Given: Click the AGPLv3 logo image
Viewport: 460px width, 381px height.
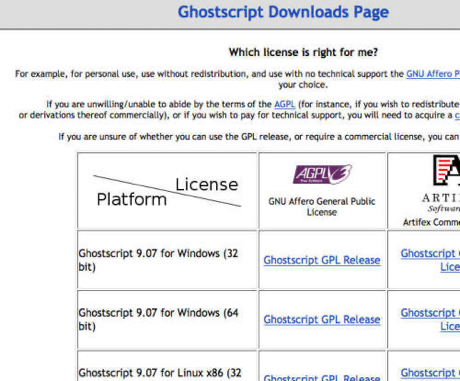Looking at the screenshot, I should coord(322,174).
